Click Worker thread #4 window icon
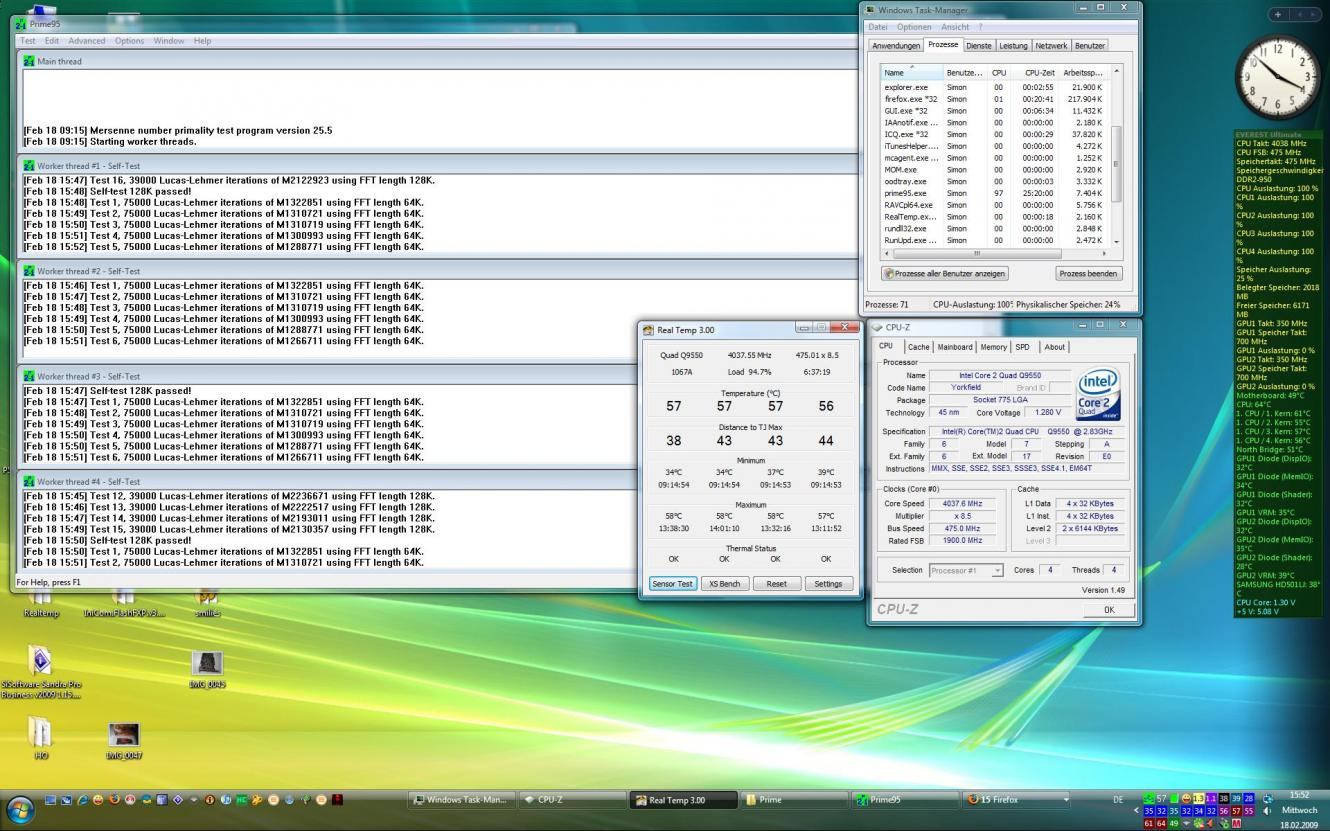This screenshot has height=831, width=1330. [x=30, y=481]
